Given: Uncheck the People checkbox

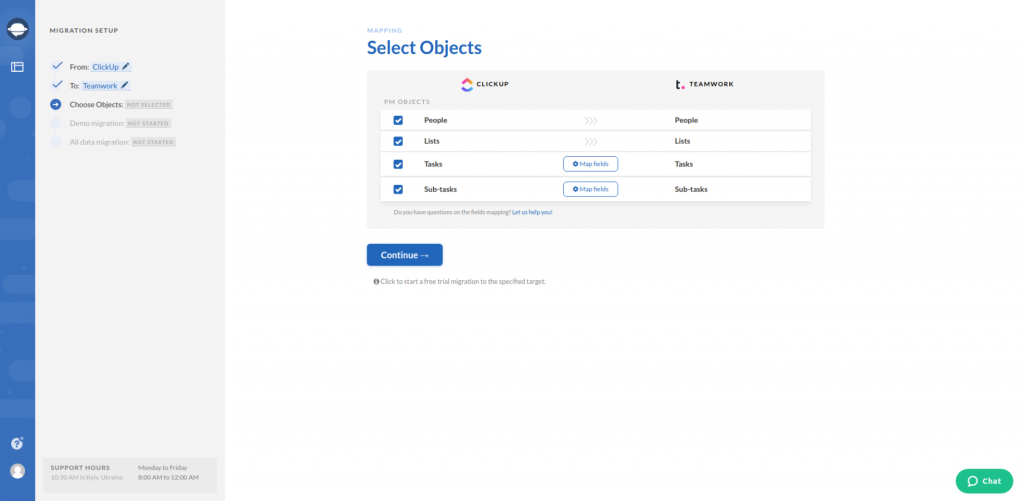Looking at the screenshot, I should click(x=398, y=120).
